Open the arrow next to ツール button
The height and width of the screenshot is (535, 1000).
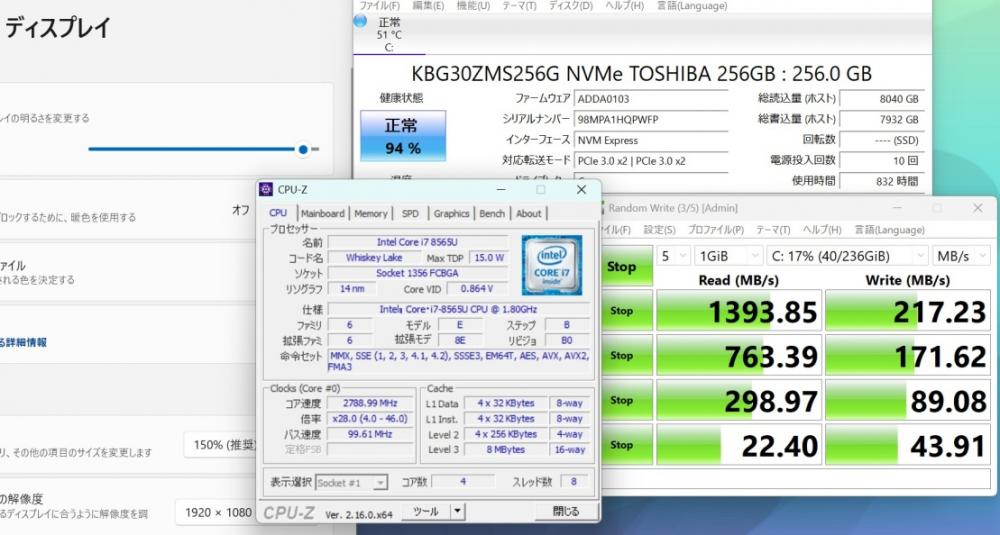tap(457, 511)
